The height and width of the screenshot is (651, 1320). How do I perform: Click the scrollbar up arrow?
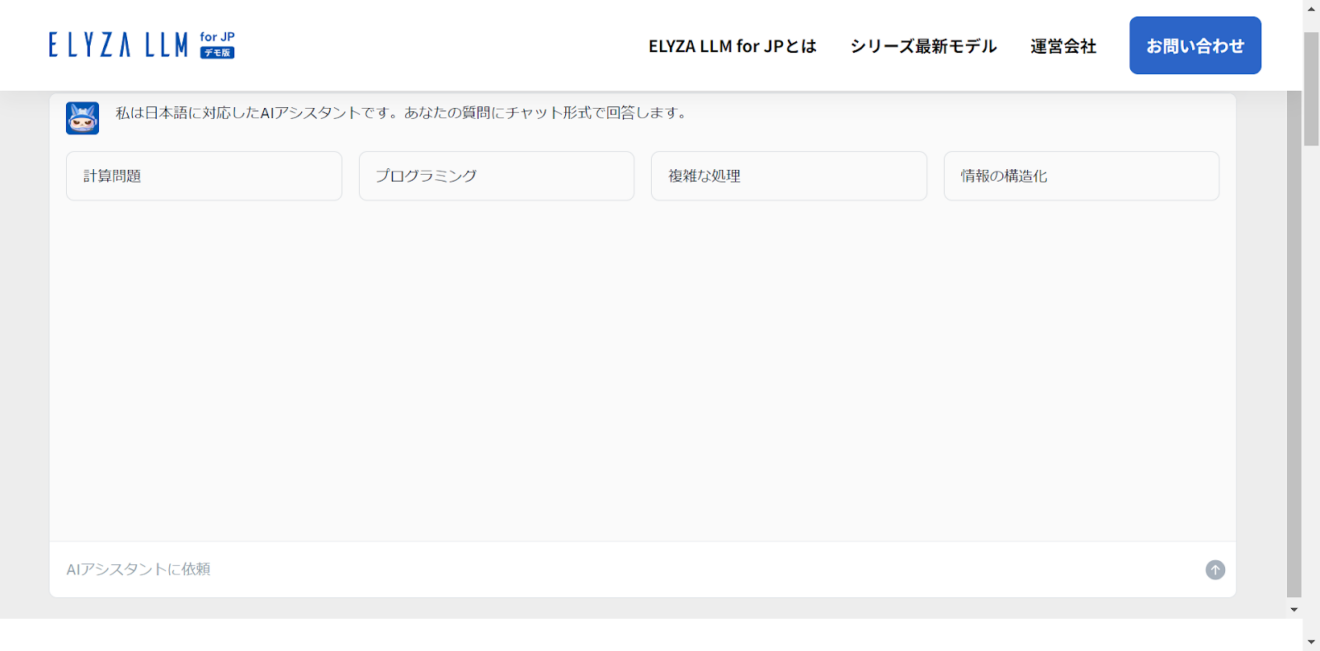point(1311,8)
